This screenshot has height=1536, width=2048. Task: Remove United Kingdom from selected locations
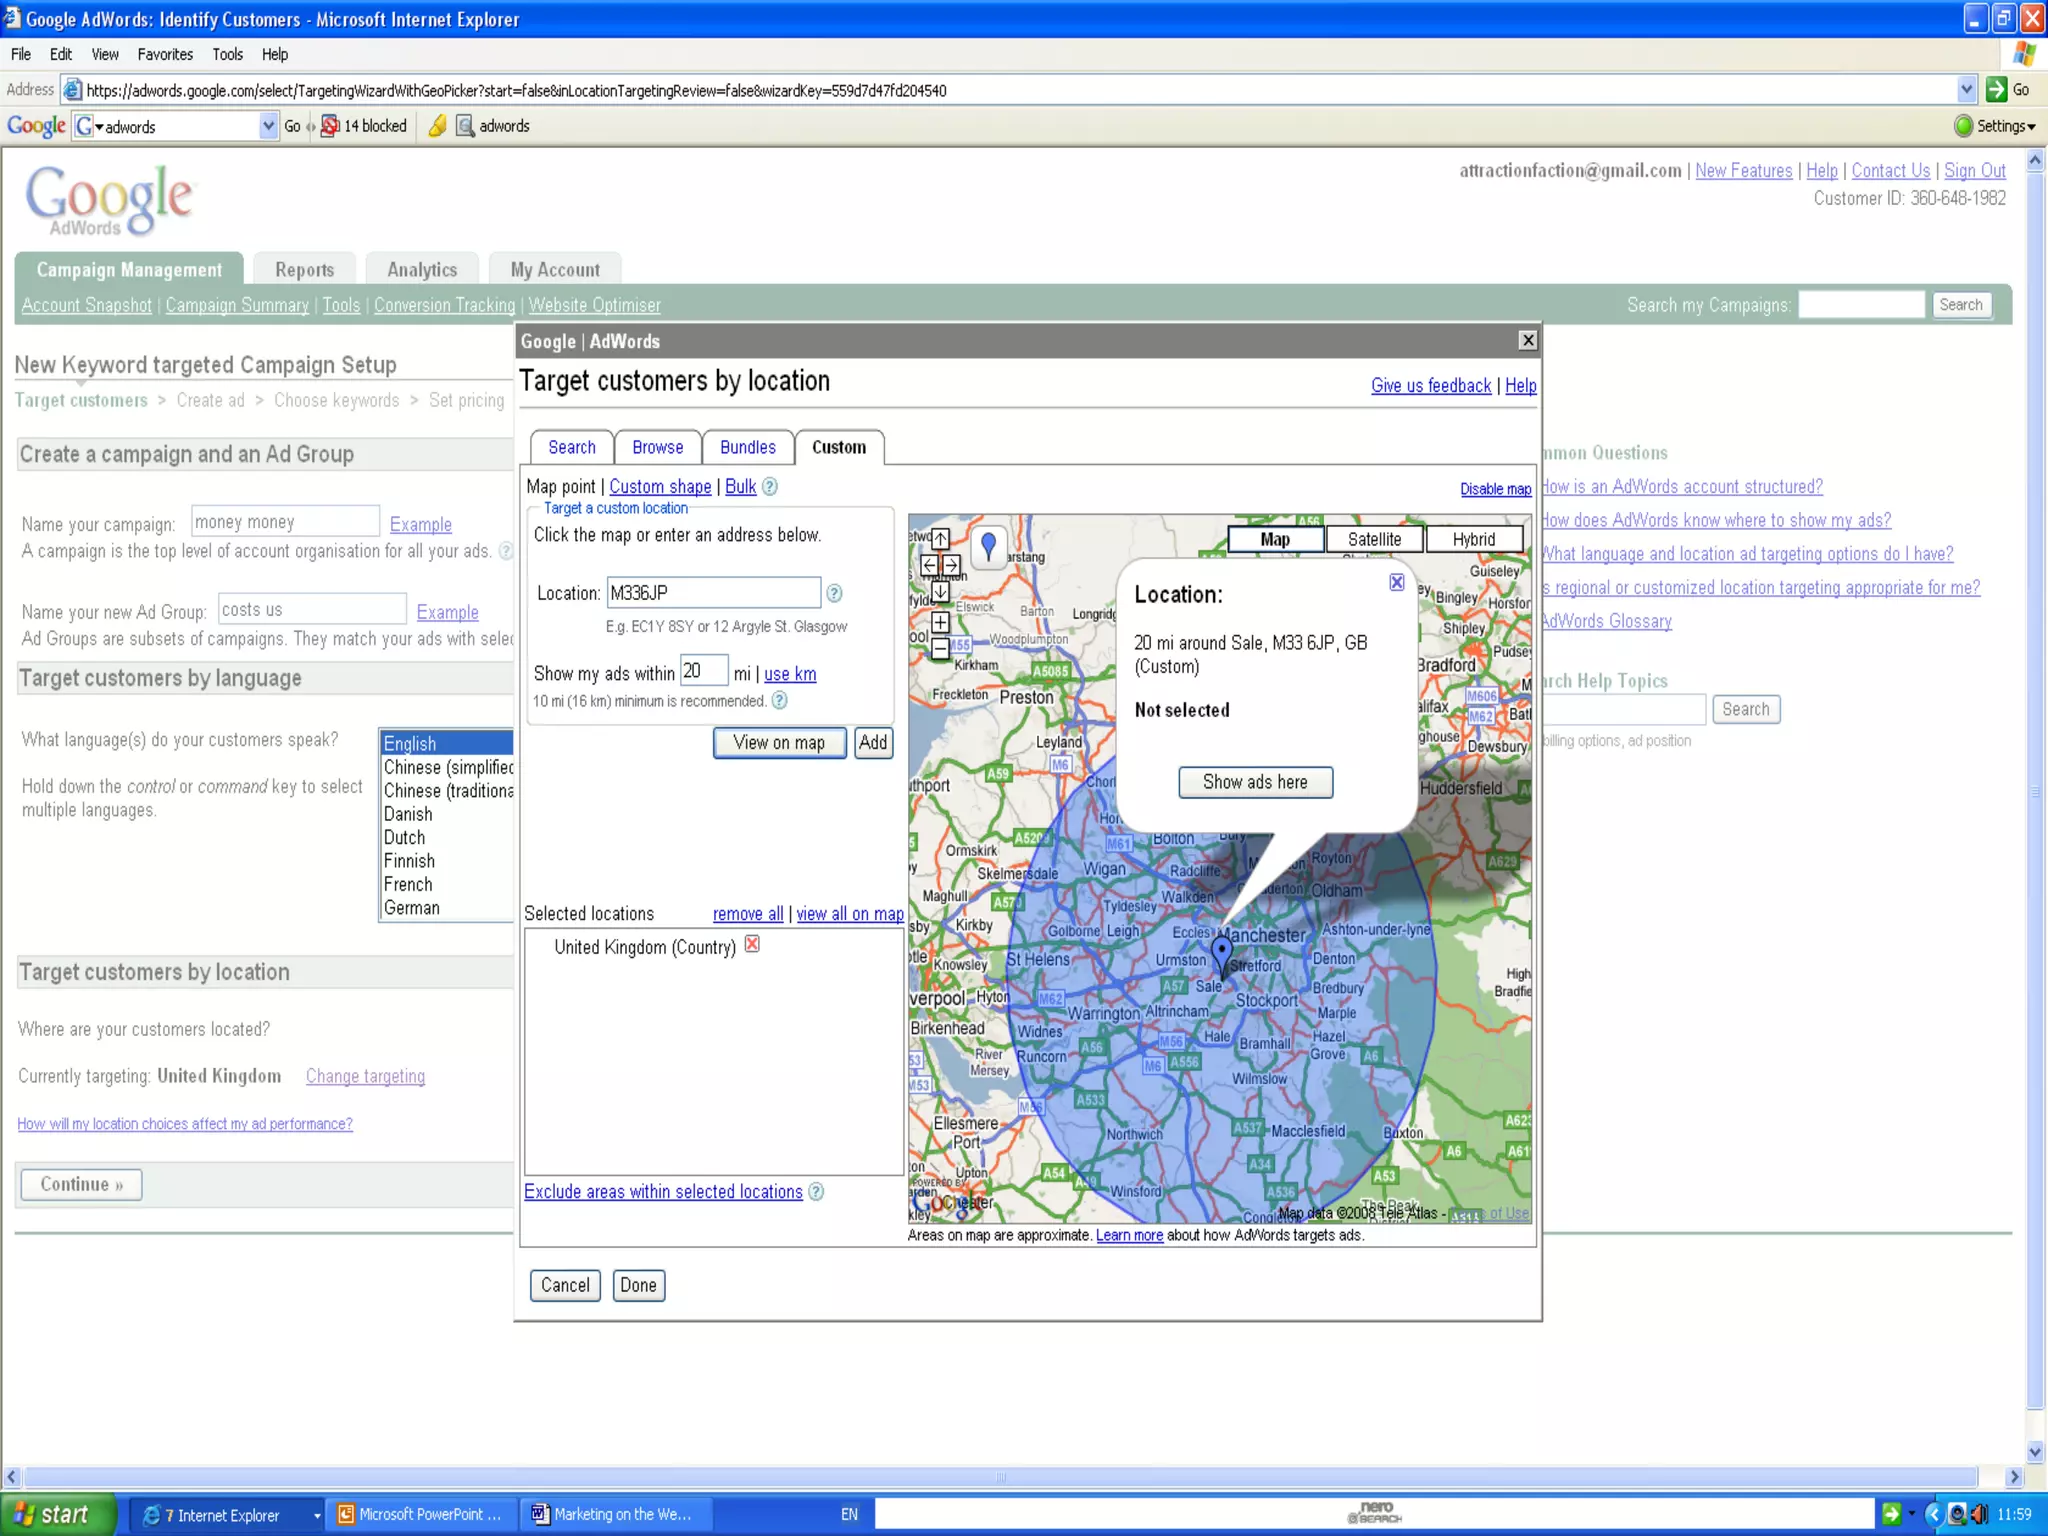tap(752, 944)
